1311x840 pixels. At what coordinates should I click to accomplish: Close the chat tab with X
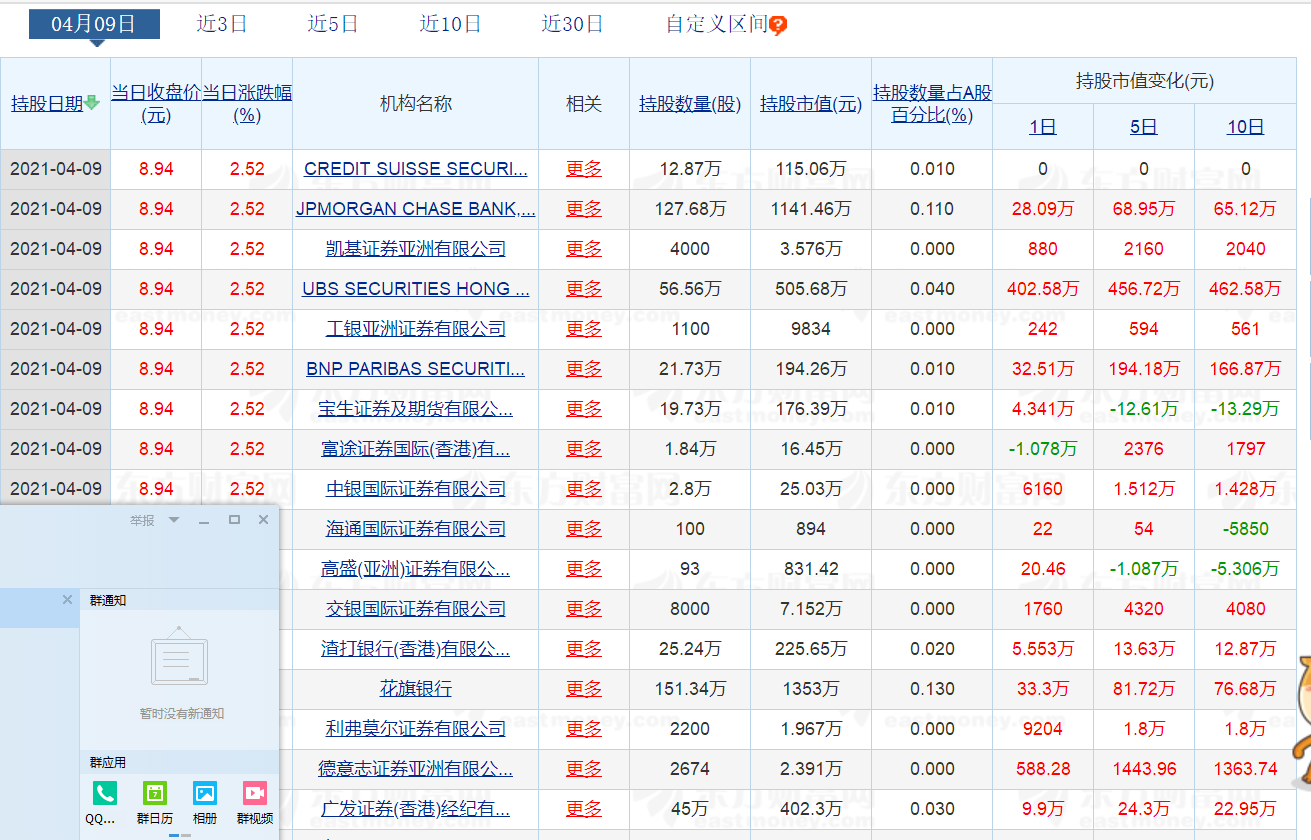(x=67, y=600)
